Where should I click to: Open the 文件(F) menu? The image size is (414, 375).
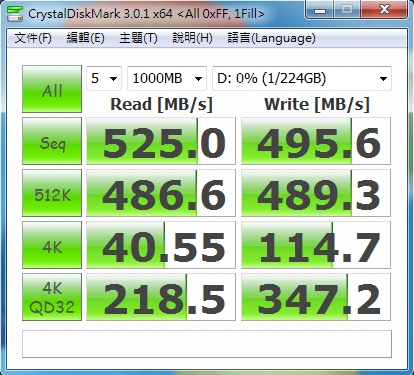(x=33, y=38)
